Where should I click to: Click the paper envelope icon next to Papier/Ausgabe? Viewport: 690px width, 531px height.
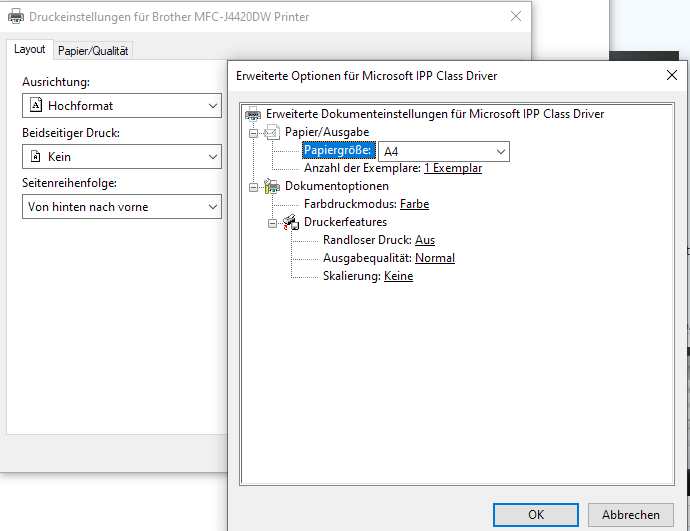coord(272,132)
